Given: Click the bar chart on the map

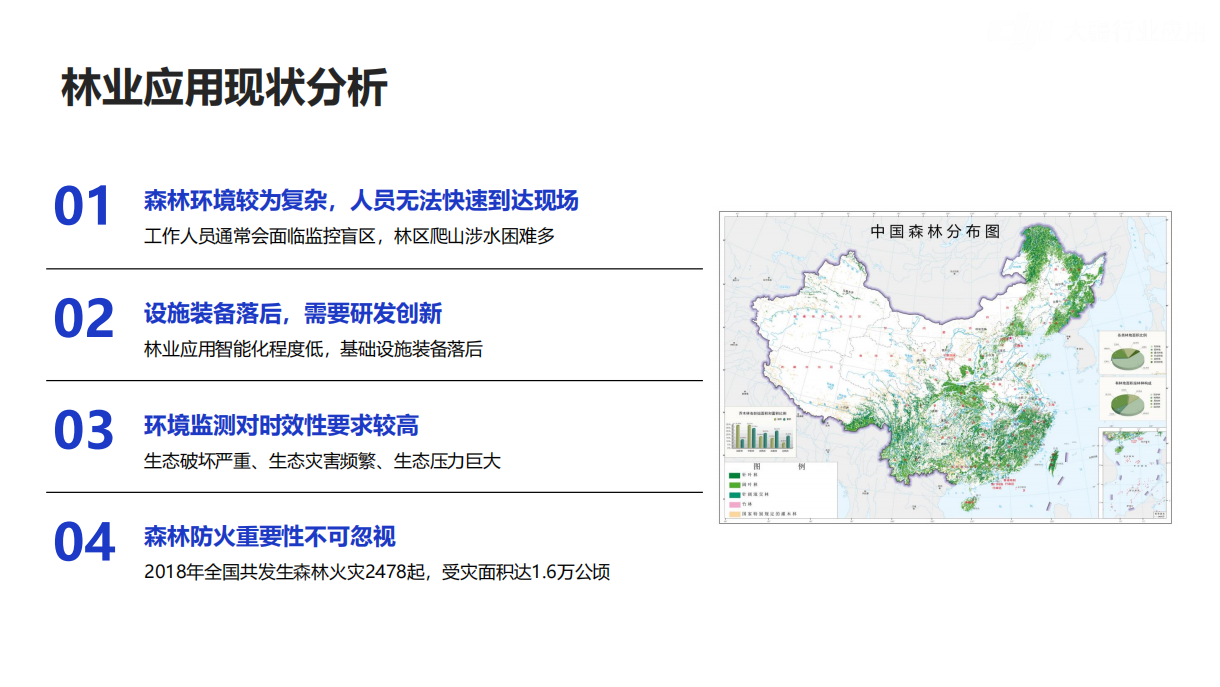Looking at the screenshot, I should pos(761,436).
